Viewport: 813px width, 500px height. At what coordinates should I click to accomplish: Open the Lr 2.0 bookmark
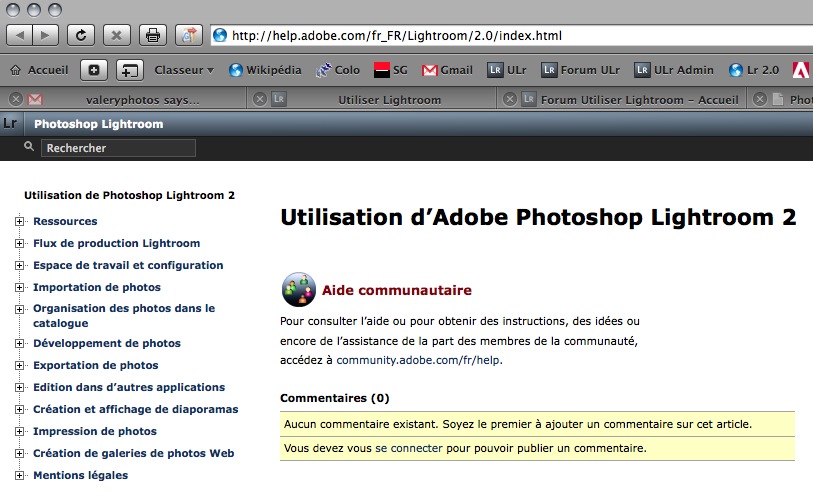click(x=753, y=70)
